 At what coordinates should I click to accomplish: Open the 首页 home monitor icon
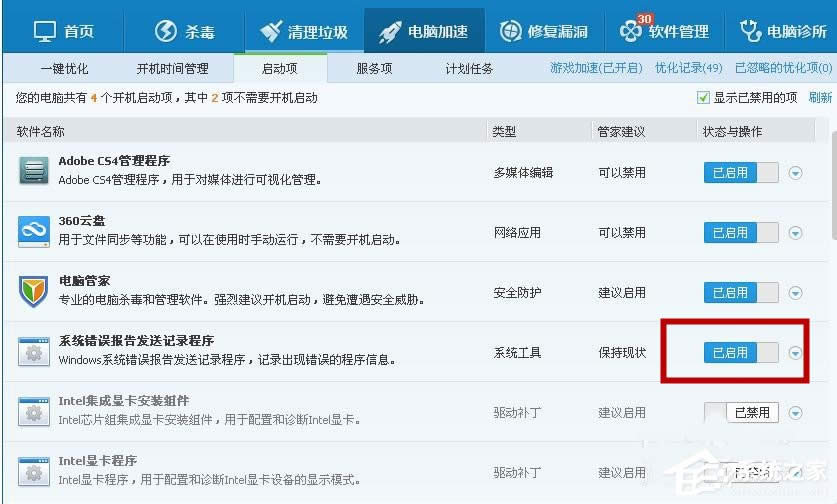pyautogui.click(x=44, y=32)
